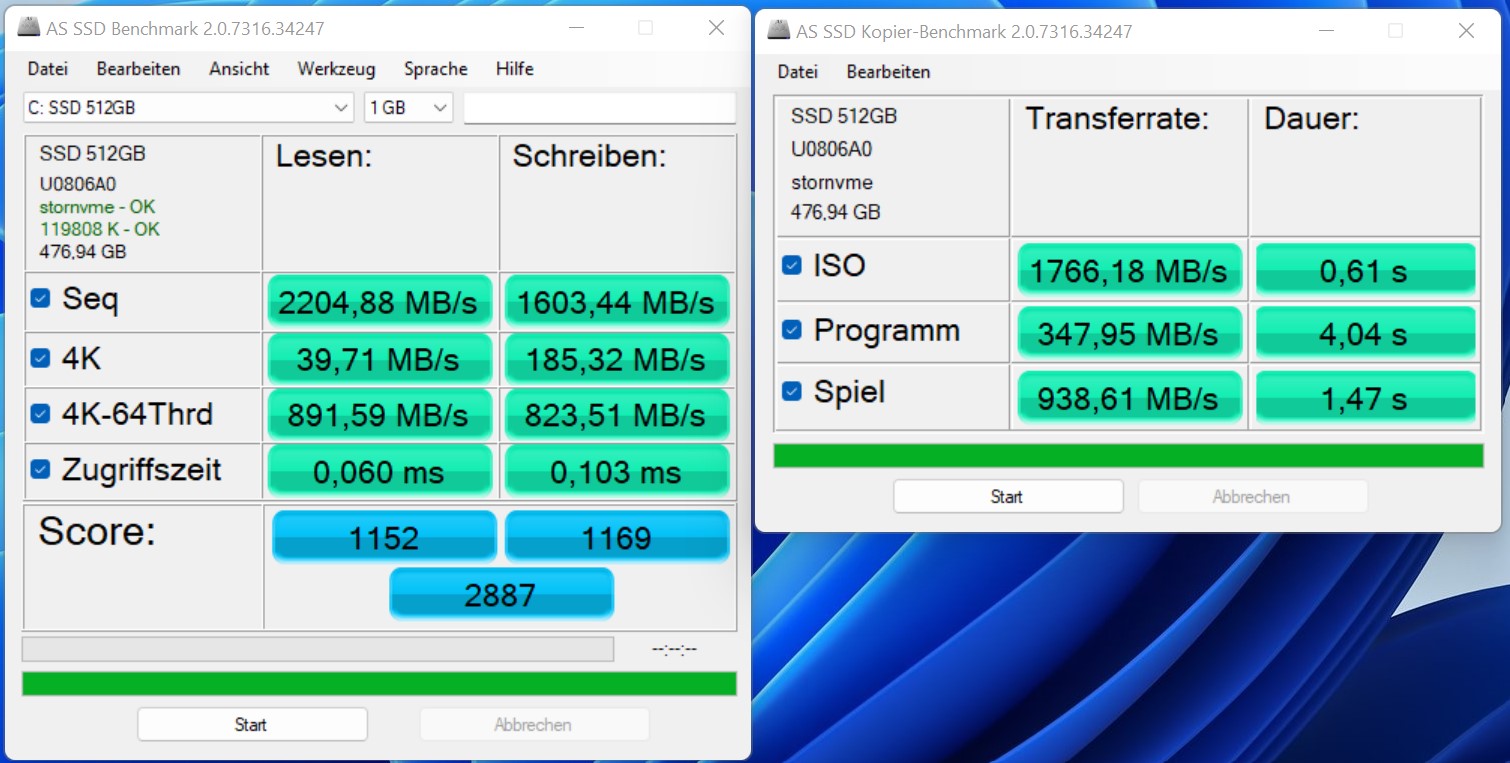Click 476,94 GB capacity in AS SSD Benchmark
The height and width of the screenshot is (763, 1510).
pyautogui.click(x=83, y=252)
